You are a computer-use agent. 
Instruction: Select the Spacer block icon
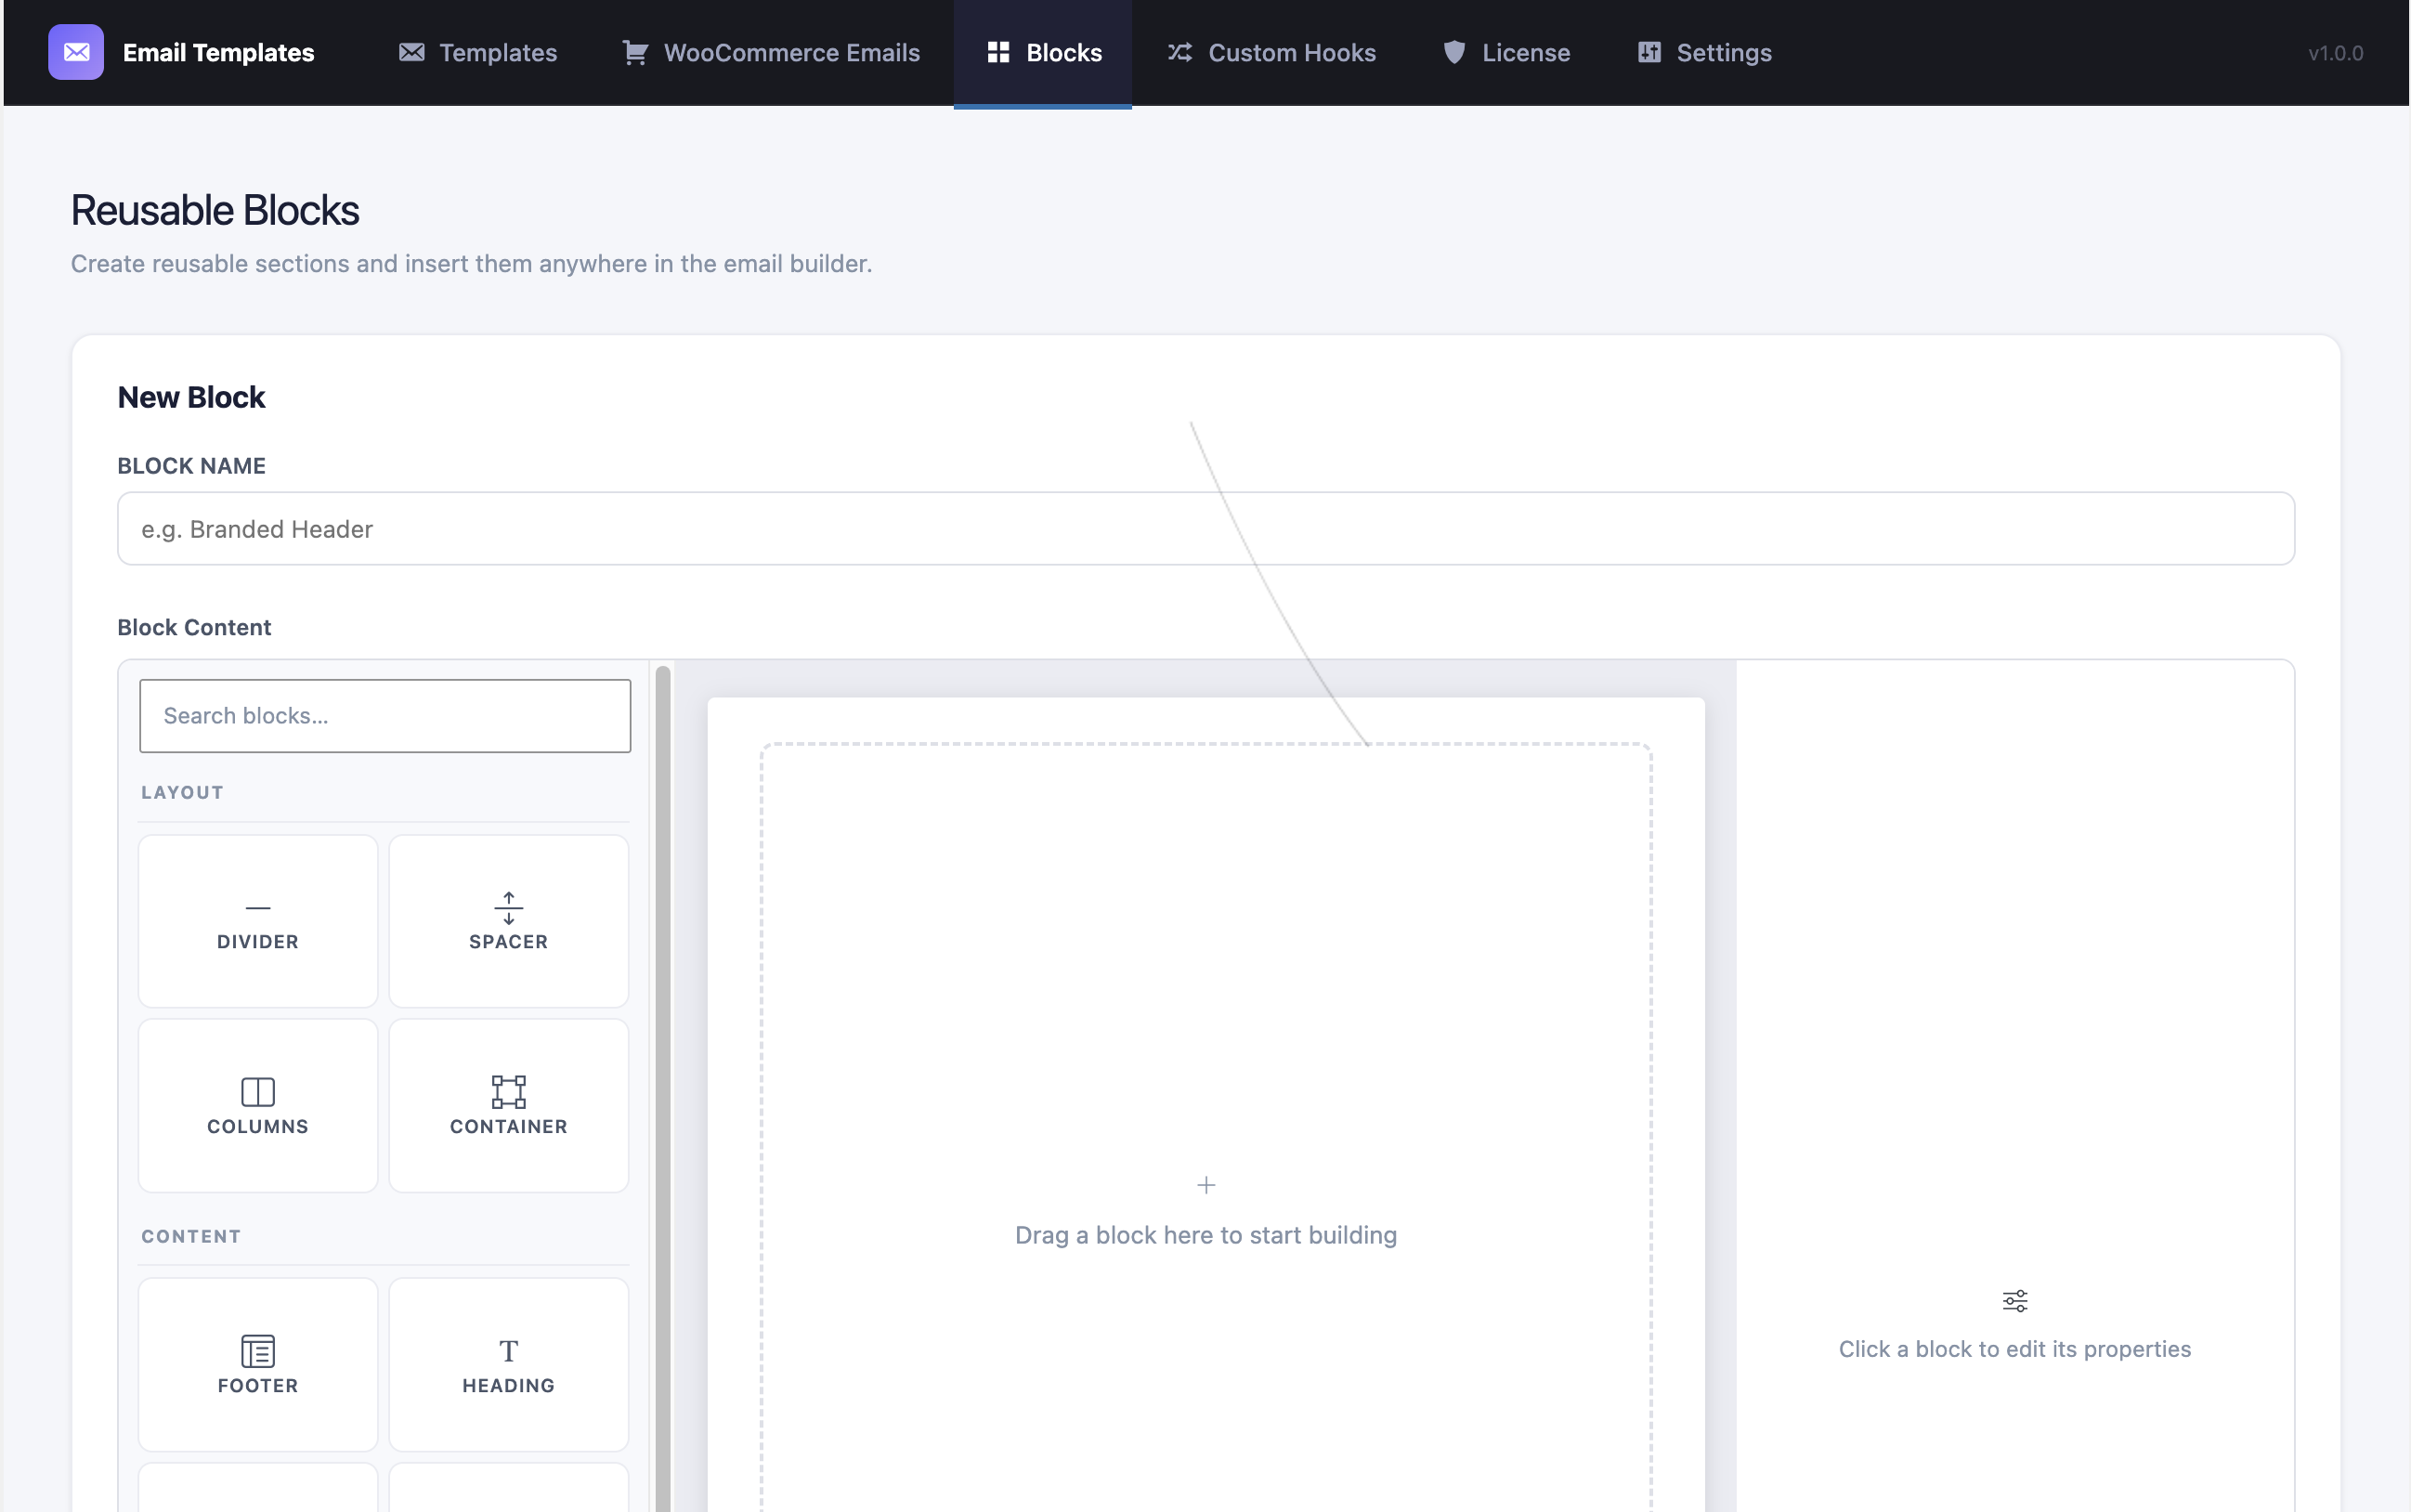508,908
